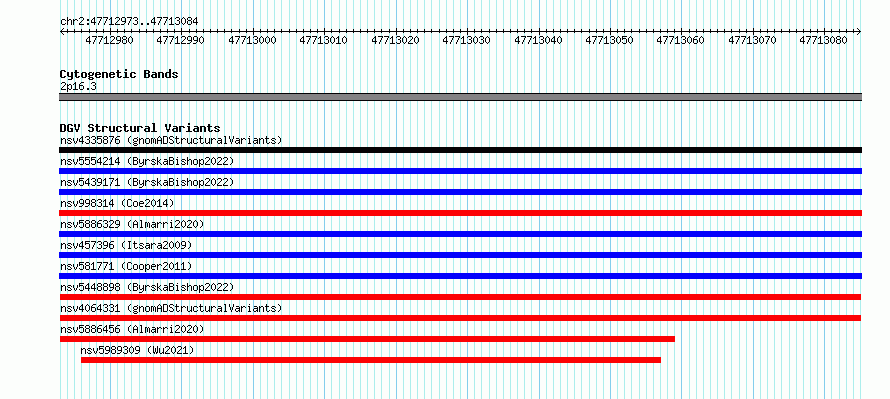The image size is (890, 399).
Task: Click the black nsv4335876 gnomAD variant bar
Action: pos(460,150)
